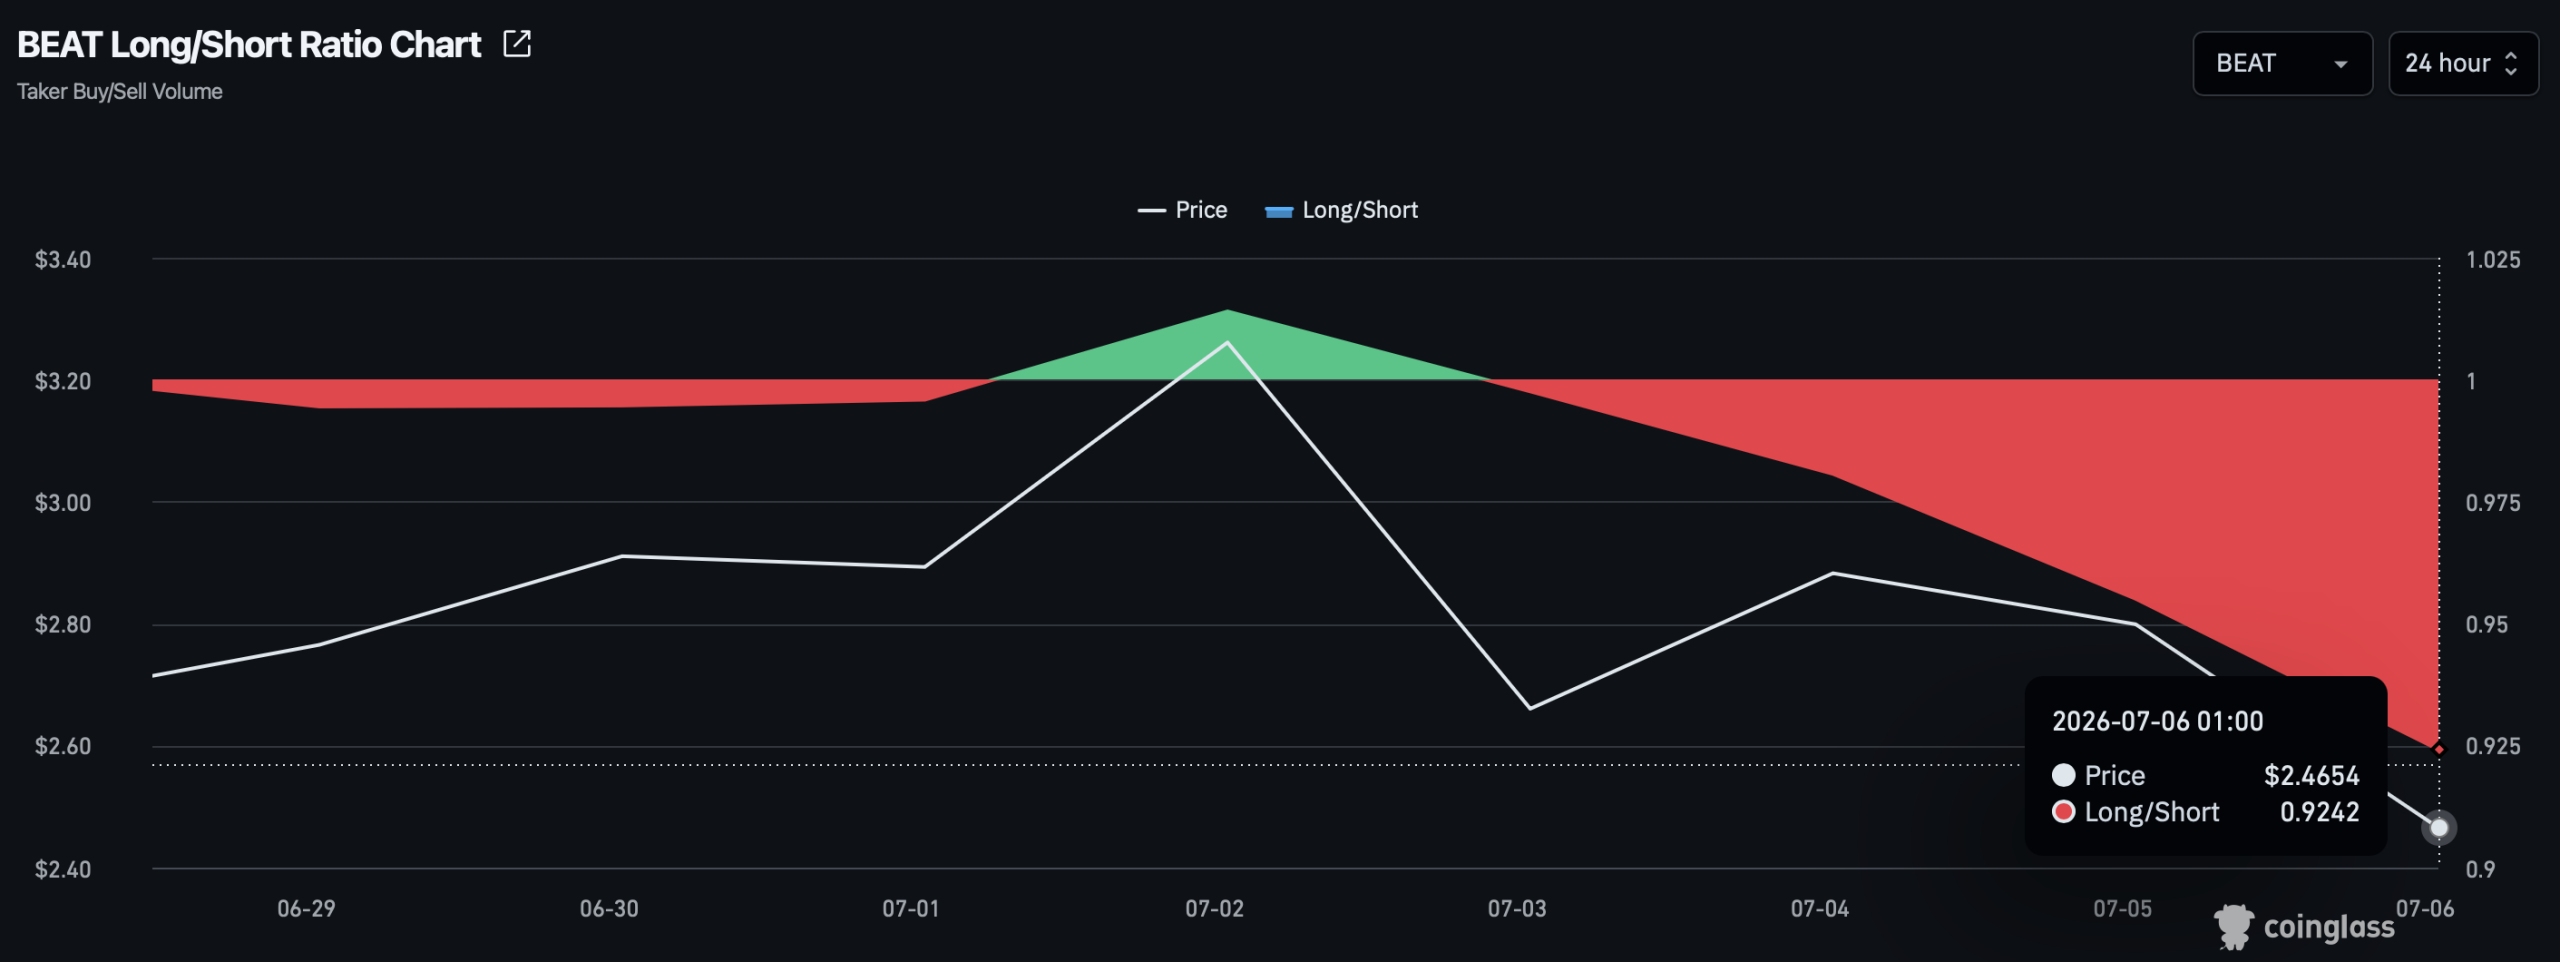This screenshot has height=962, width=2560.
Task: Click the $3.40 price axis label
Action: [63, 260]
